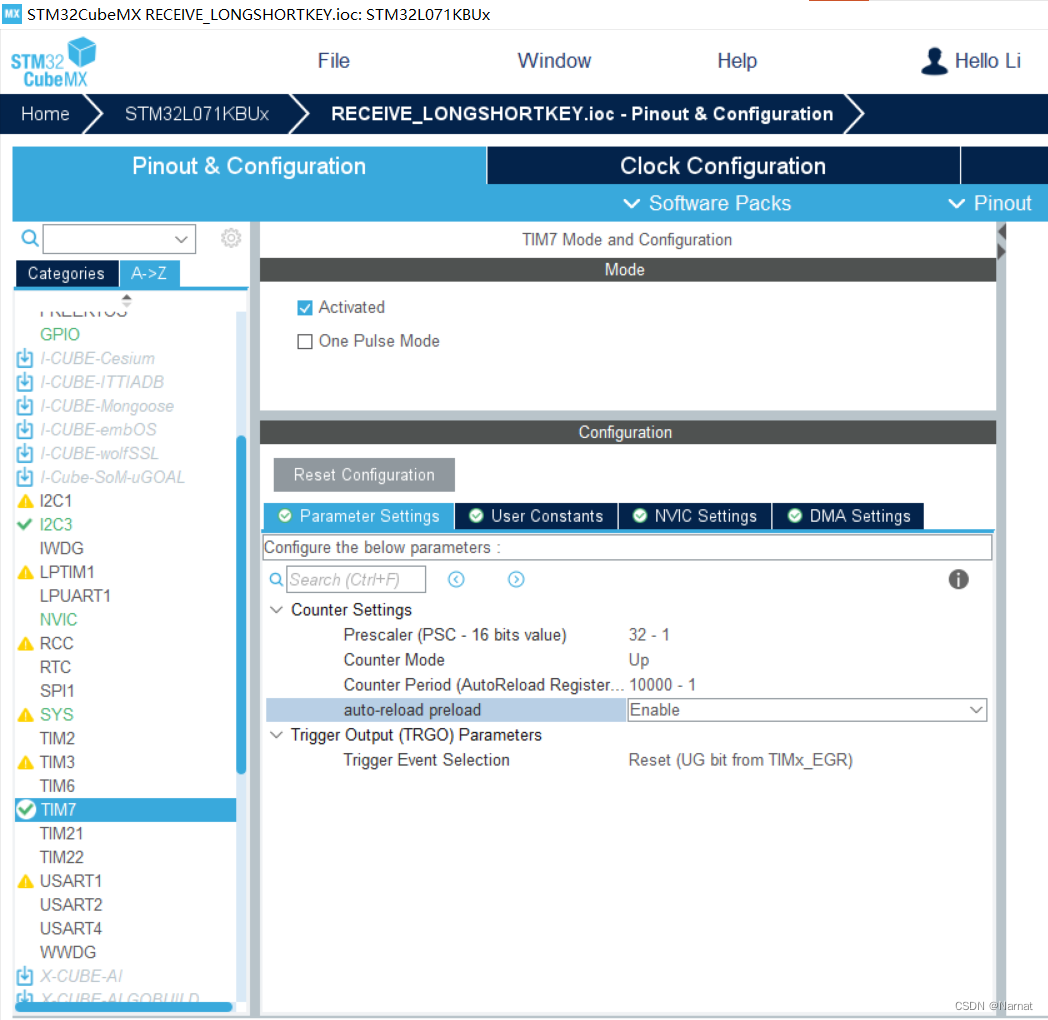The width and height of the screenshot is (1048, 1020).
Task: Click download icon beside I-CUBE-wolfSSL
Action: point(25,453)
